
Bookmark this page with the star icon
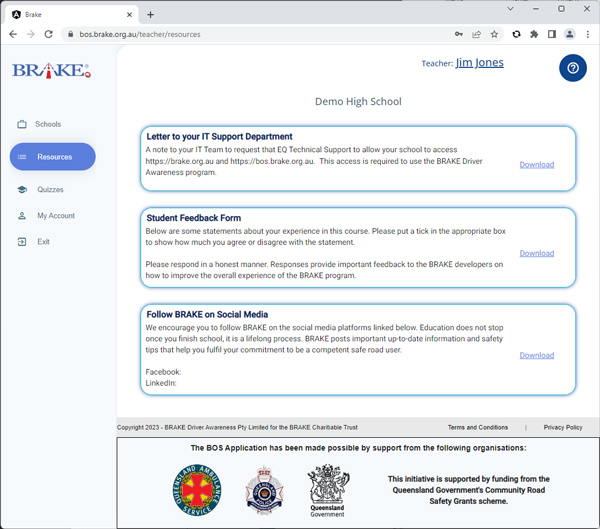click(494, 34)
